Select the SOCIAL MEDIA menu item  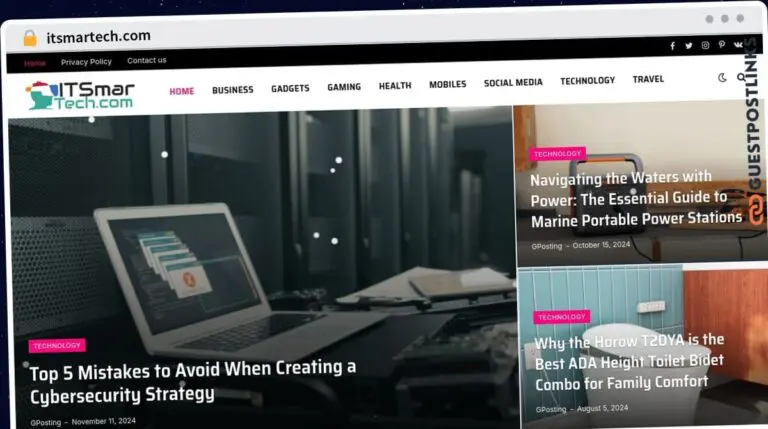[x=513, y=83]
